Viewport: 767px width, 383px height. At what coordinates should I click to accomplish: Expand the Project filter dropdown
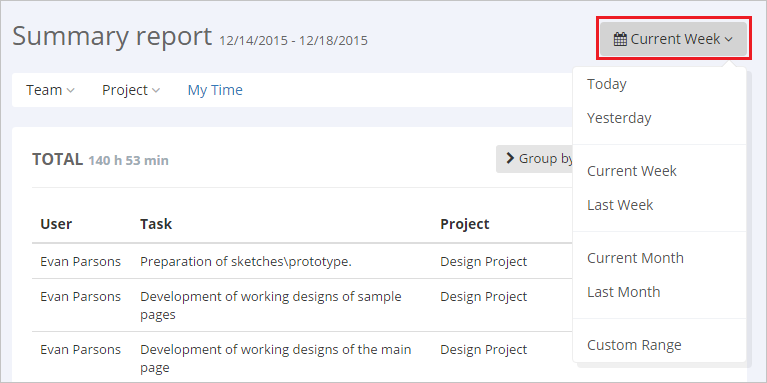[131, 90]
